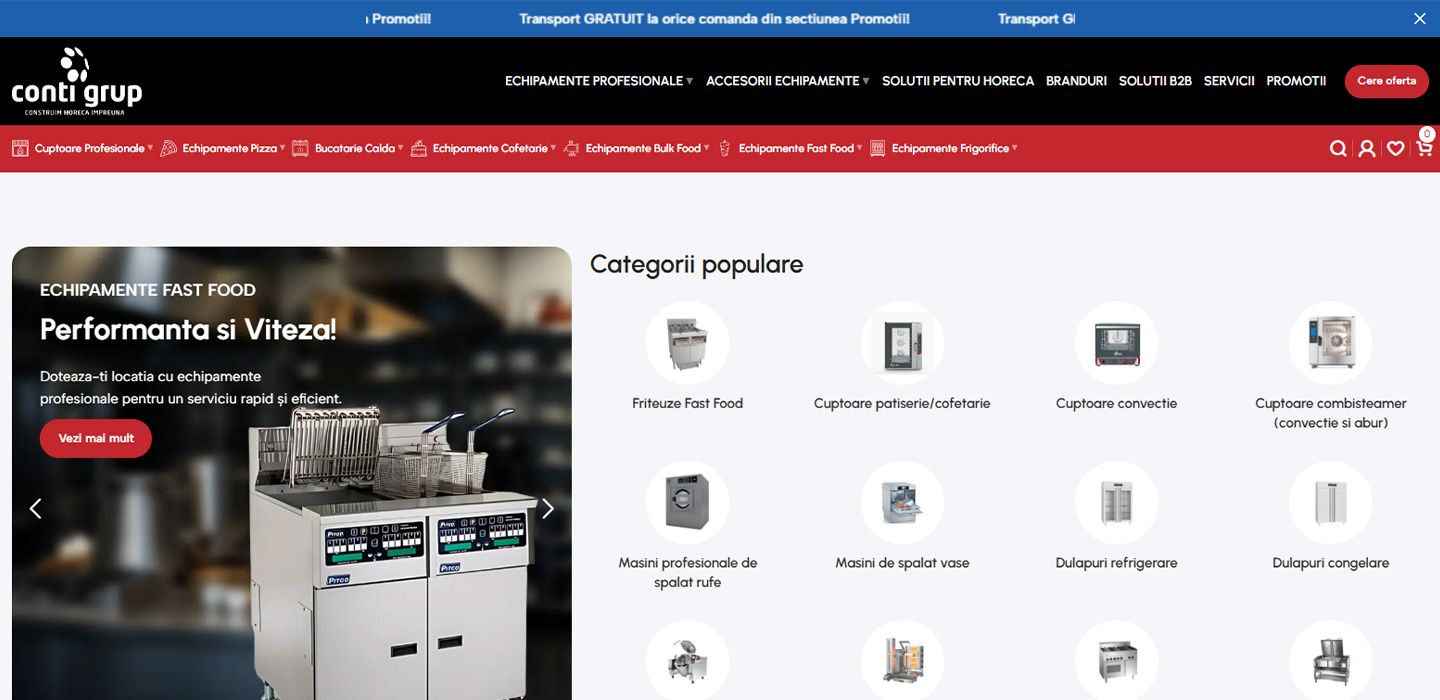1440x700 pixels.
Task: Click the Conti Grup logo
Action: coord(77,81)
